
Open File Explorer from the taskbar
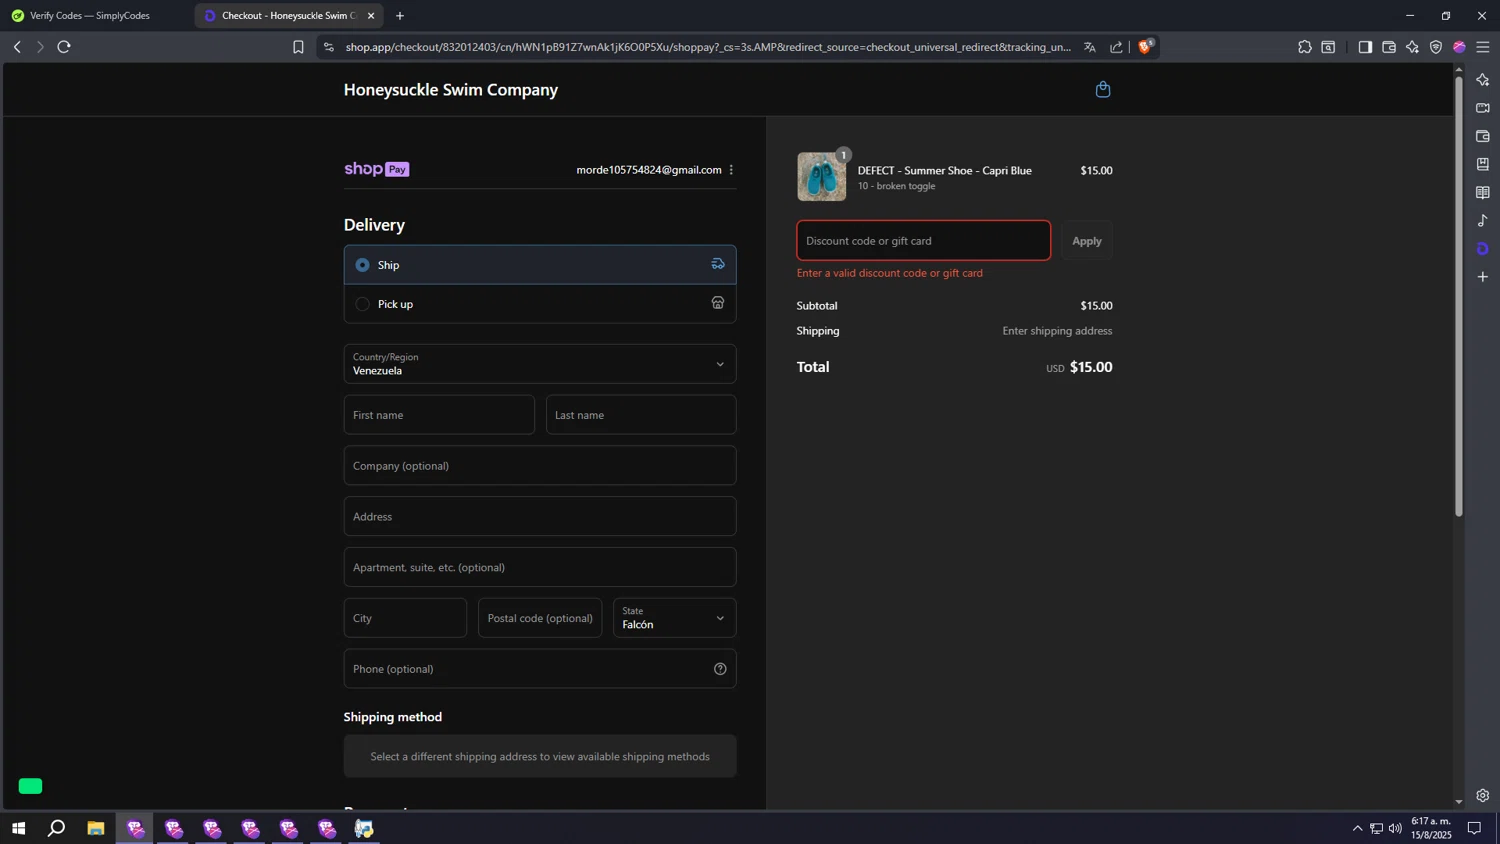pyautogui.click(x=96, y=828)
